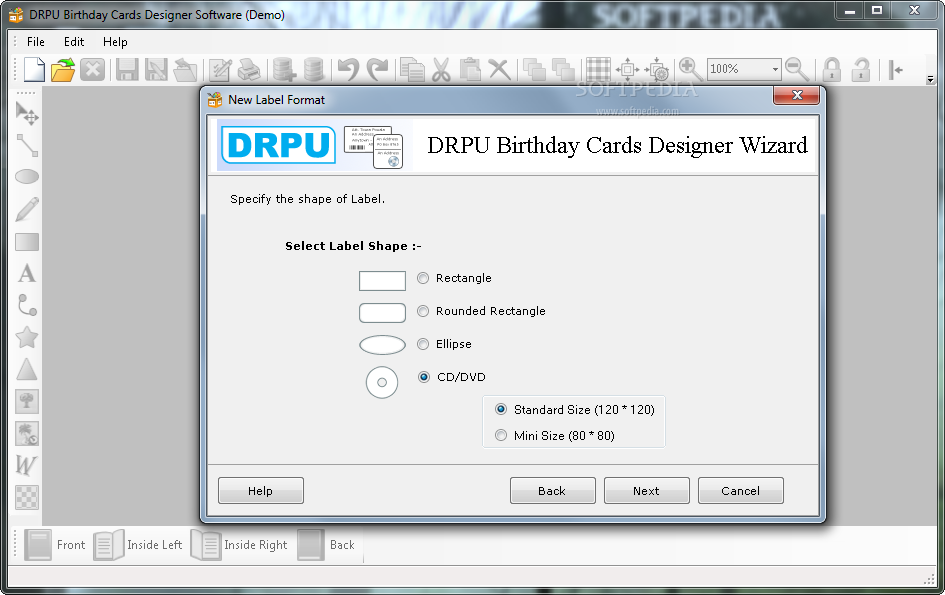The width and height of the screenshot is (945, 595).
Task: Select the text A tool
Action: [27, 274]
